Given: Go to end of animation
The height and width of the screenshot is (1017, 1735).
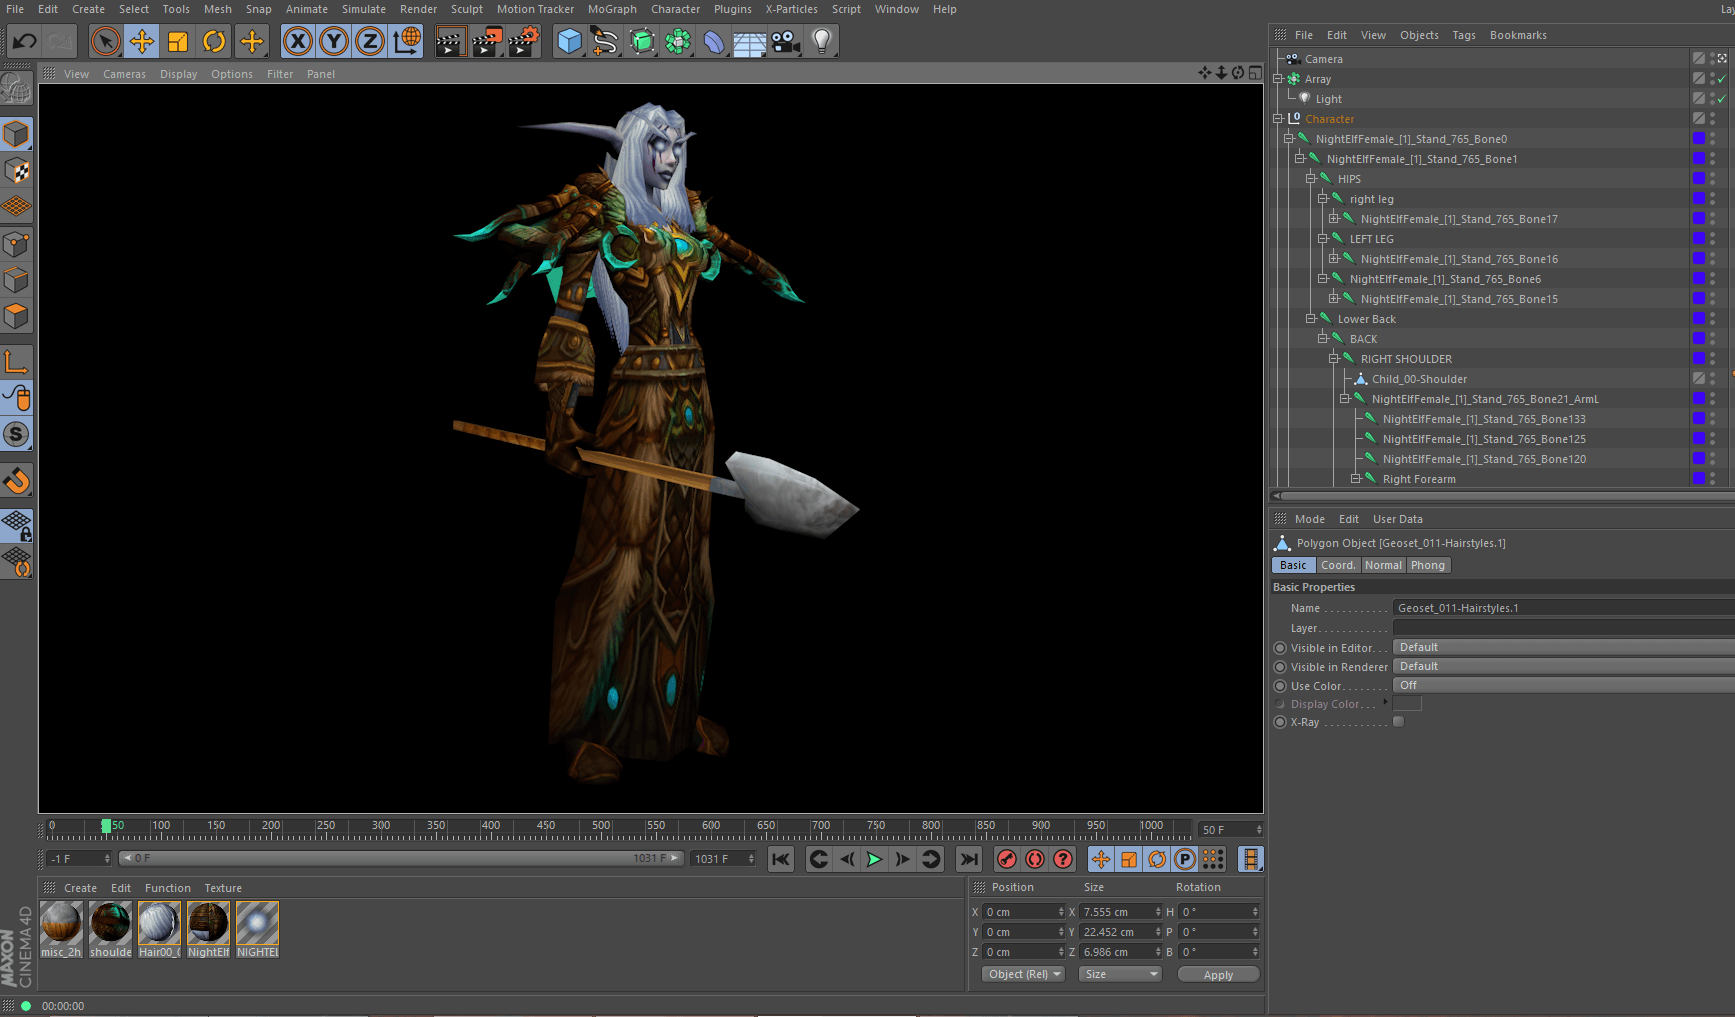Looking at the screenshot, I should point(969,859).
